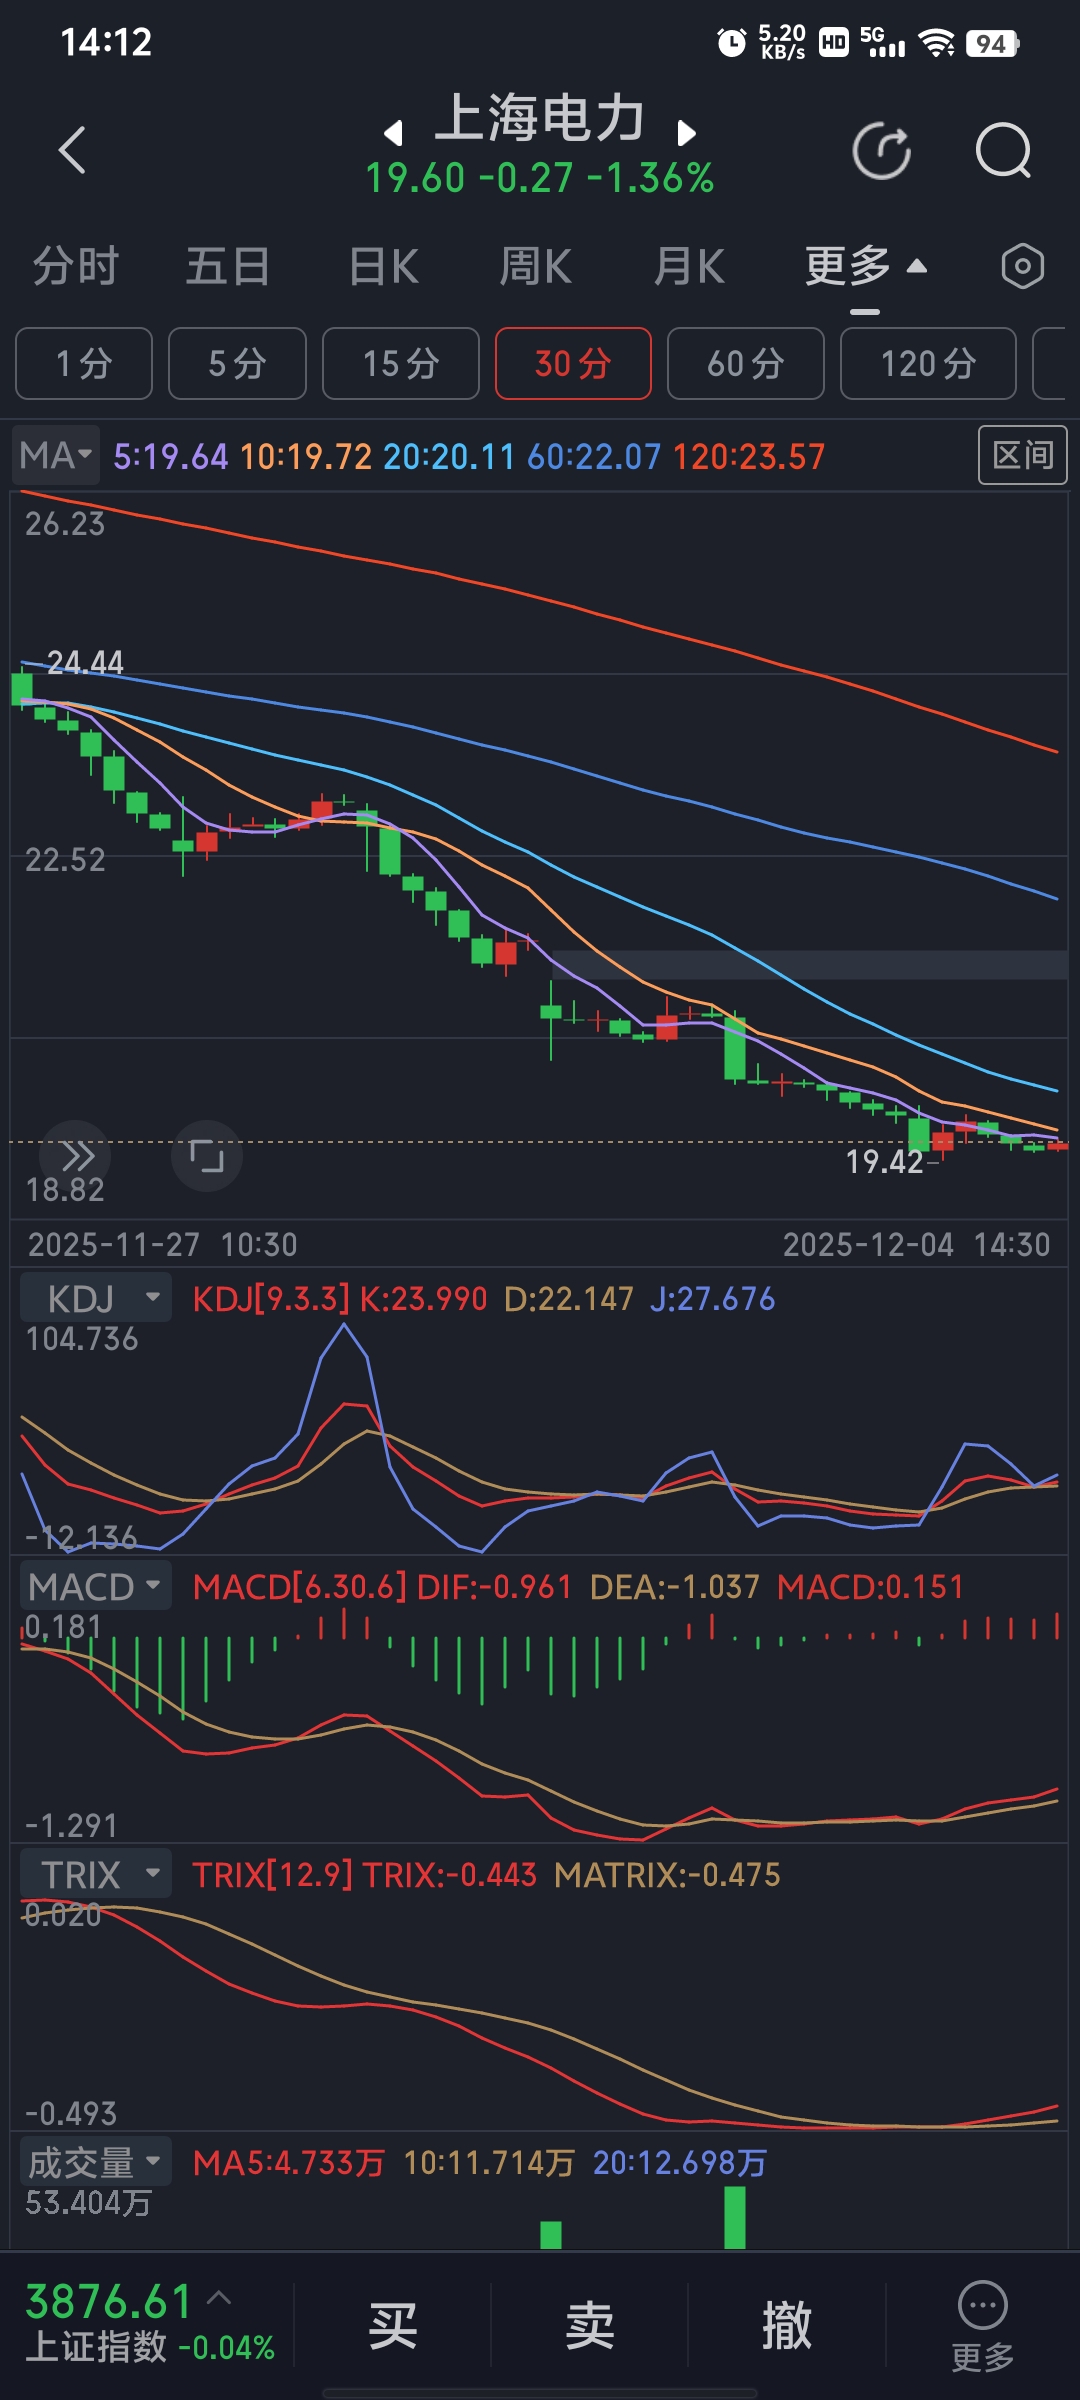Select 5分 interval

[x=237, y=363]
